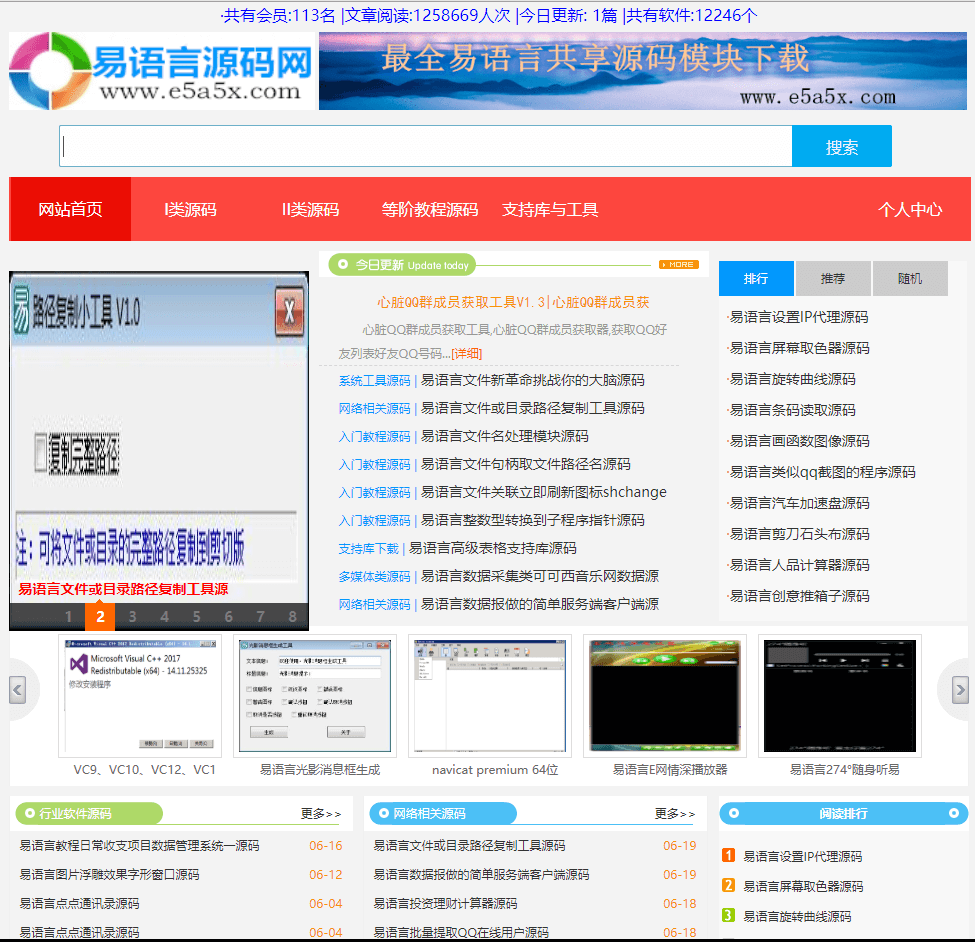The image size is (975, 942).
Task: Open the 个人中心 menu item
Action: pos(910,209)
